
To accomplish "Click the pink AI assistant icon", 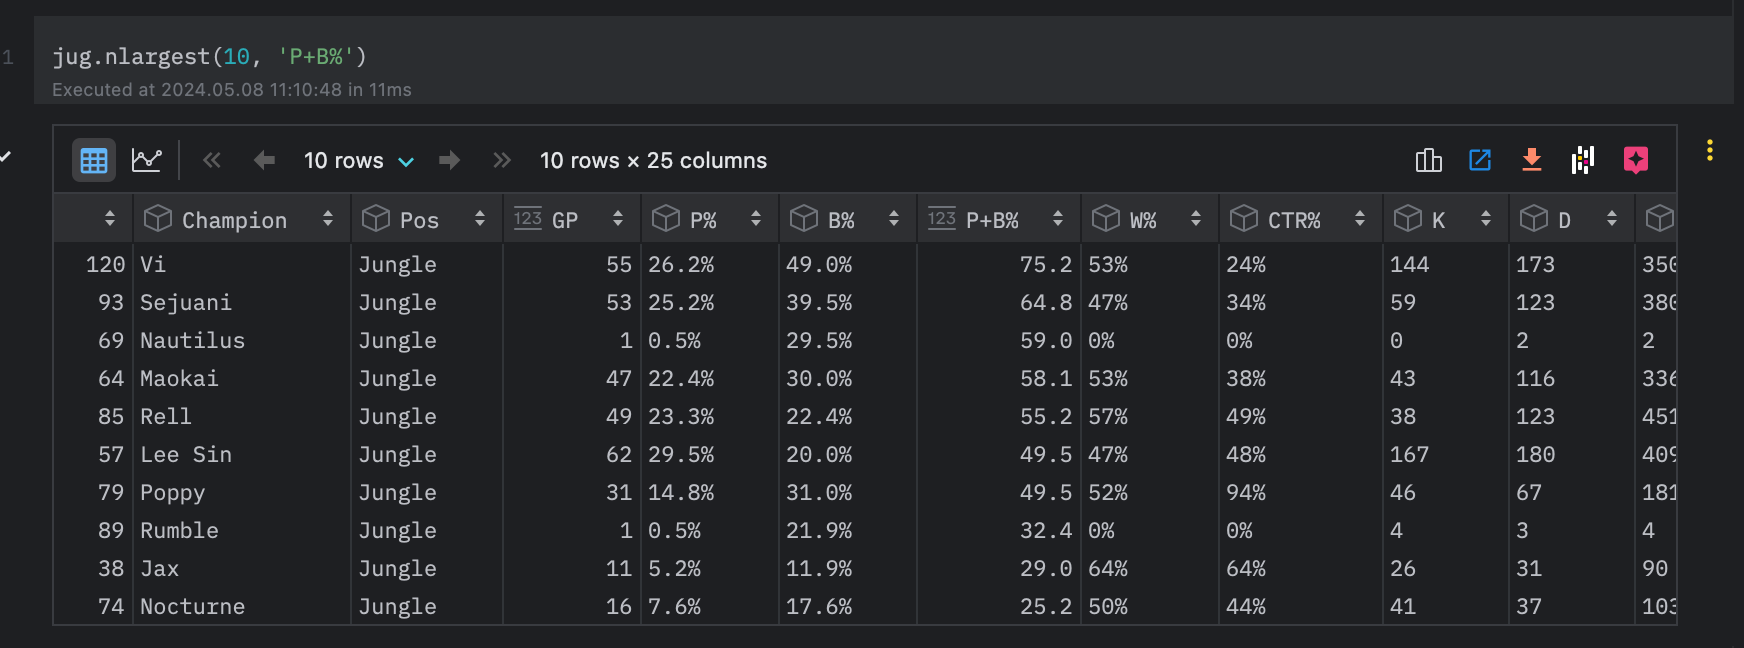I will [1636, 160].
